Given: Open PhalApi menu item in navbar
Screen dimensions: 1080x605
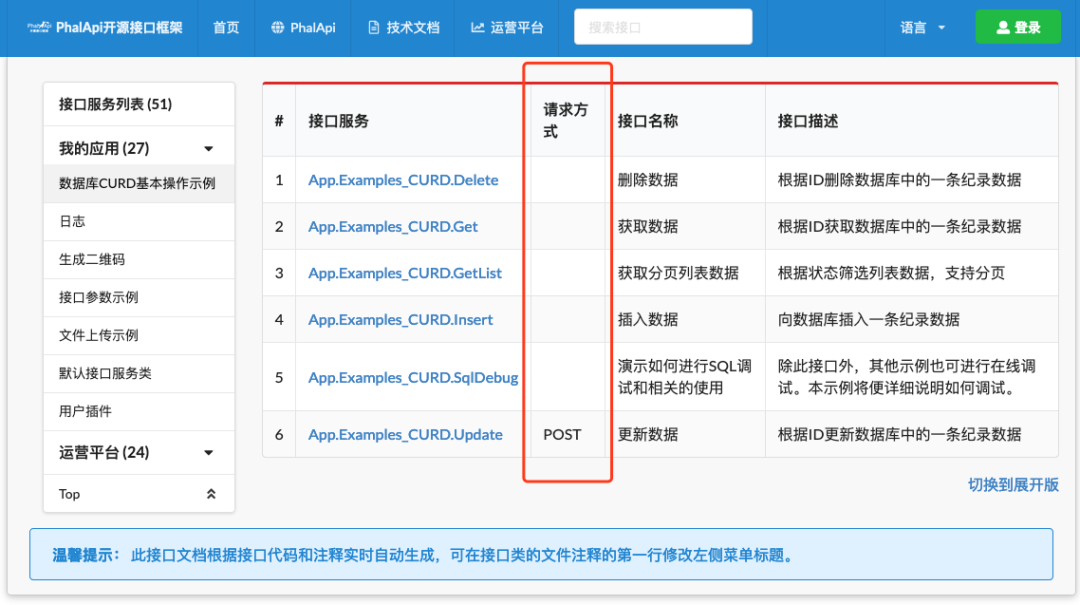Looking at the screenshot, I should [x=303, y=28].
